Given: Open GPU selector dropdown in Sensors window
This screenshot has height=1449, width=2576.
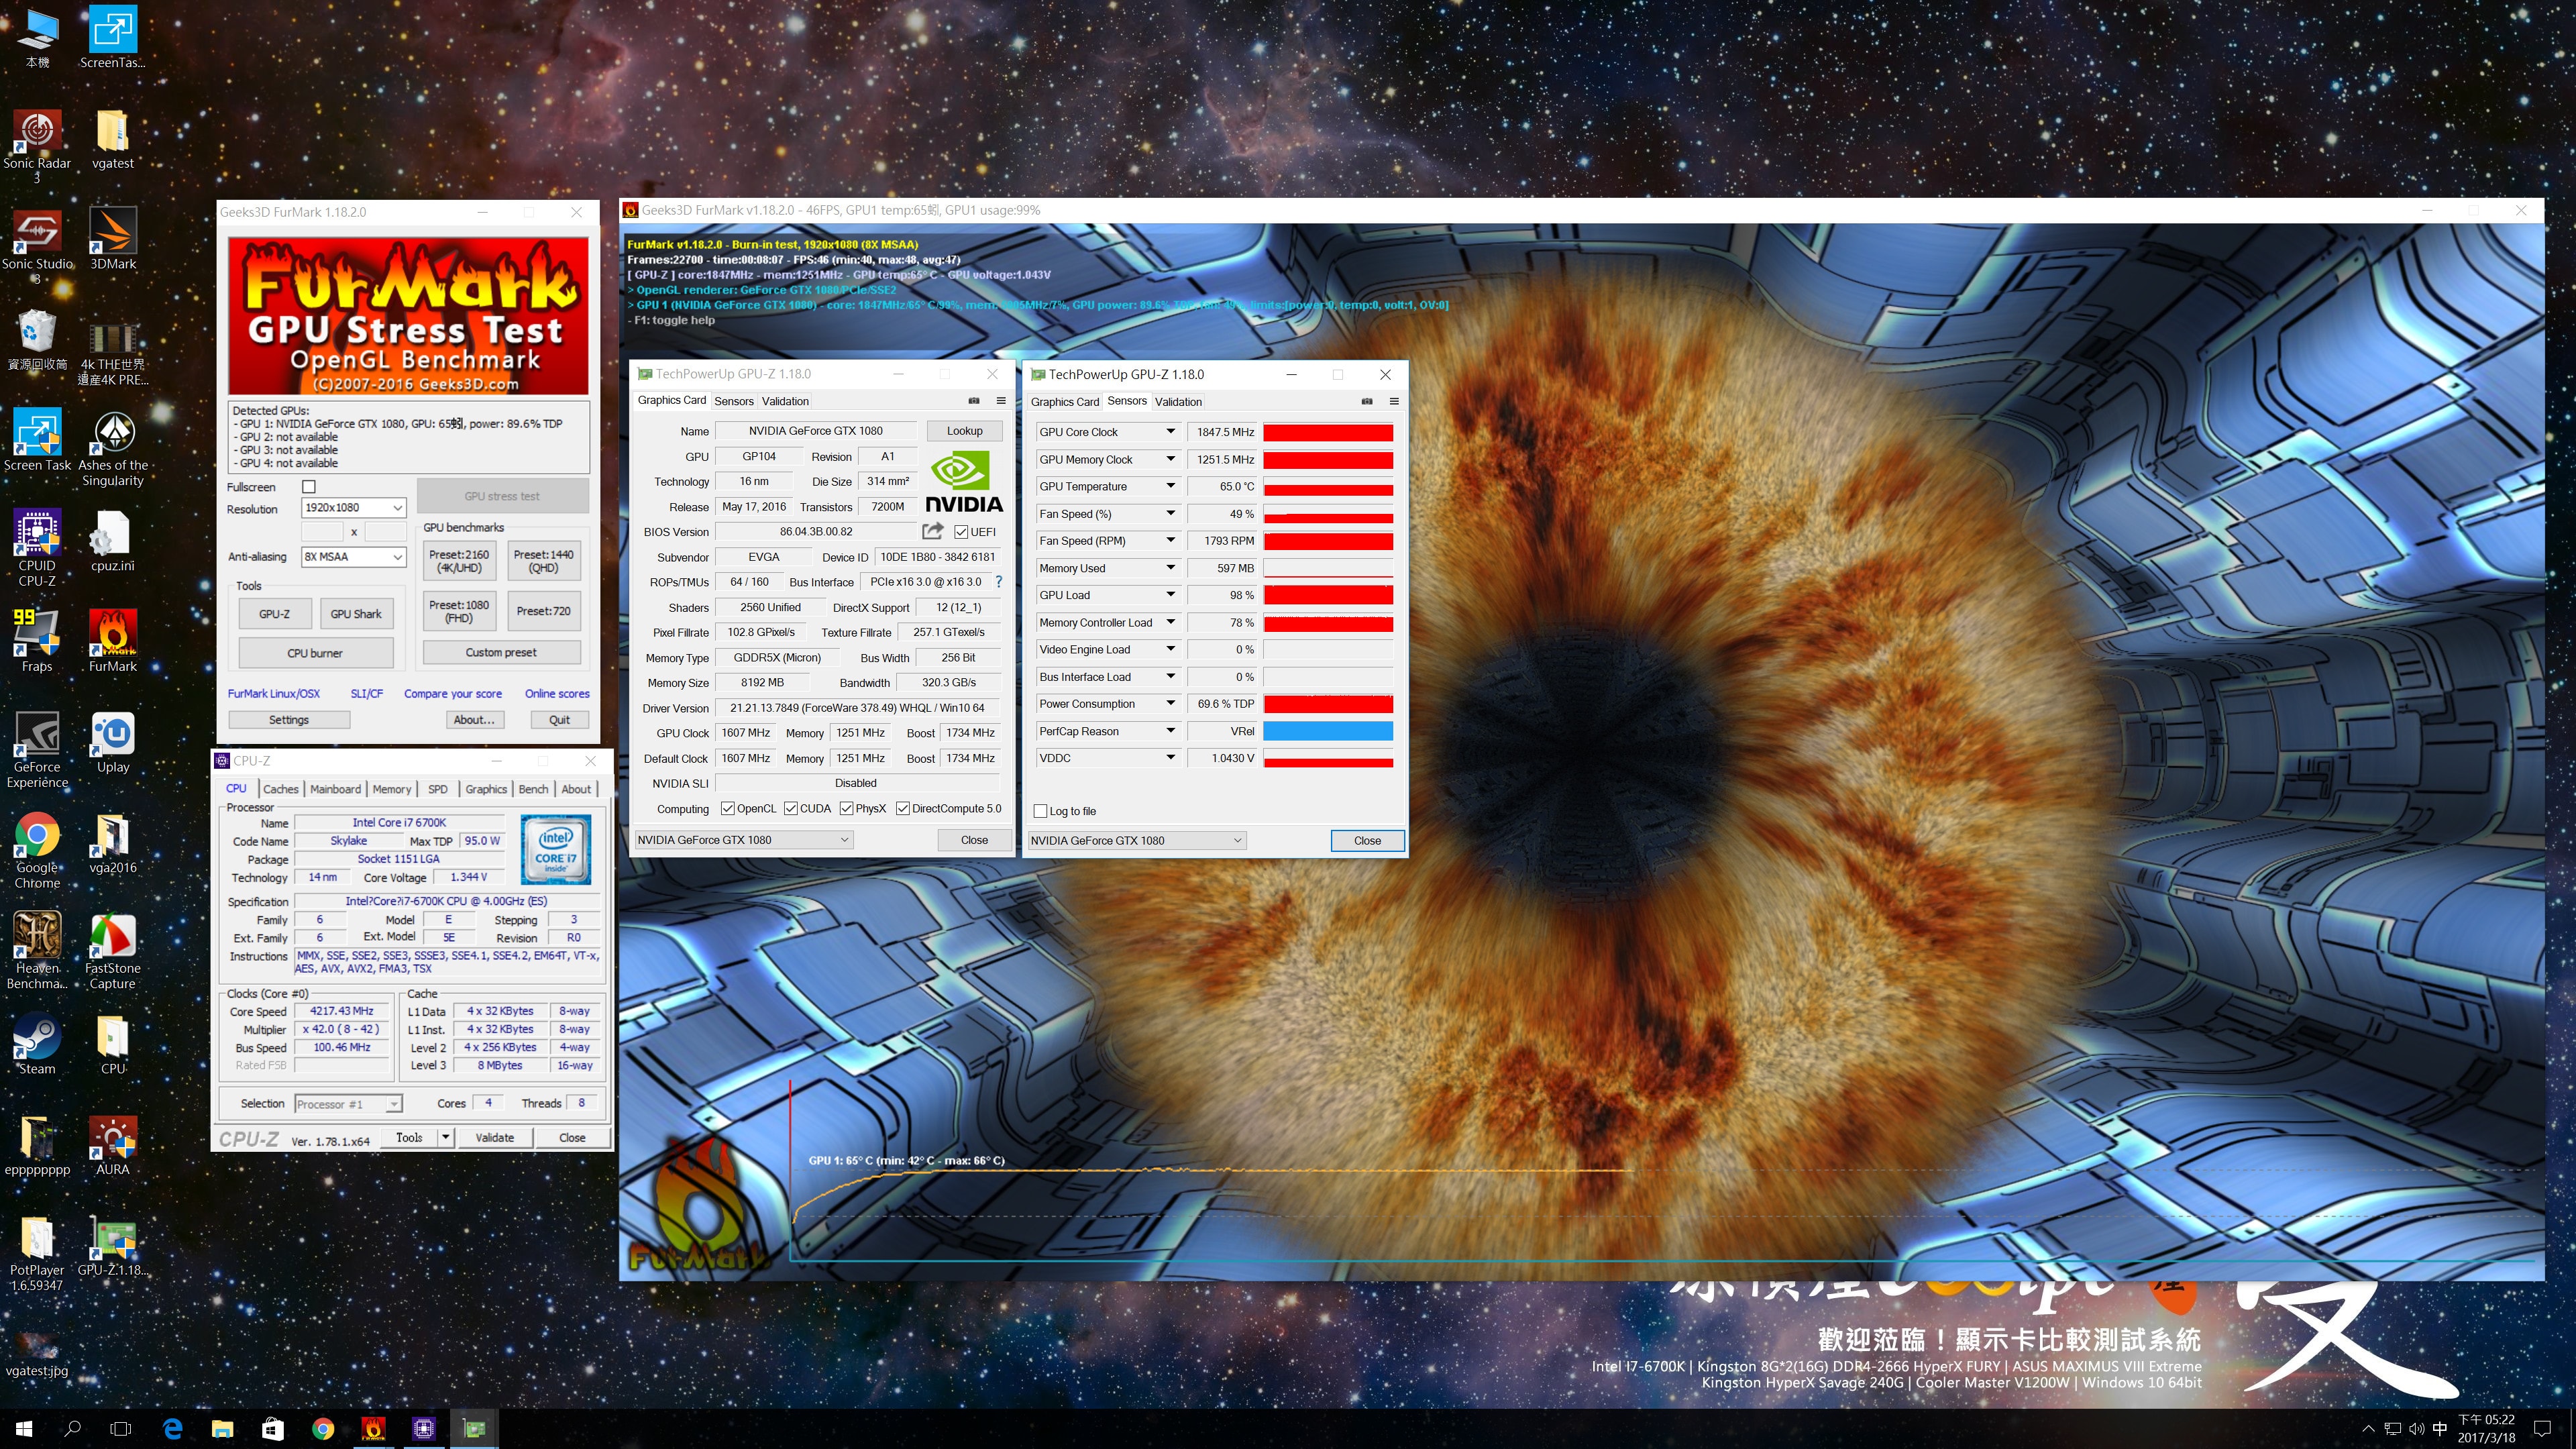Looking at the screenshot, I should [x=1137, y=841].
